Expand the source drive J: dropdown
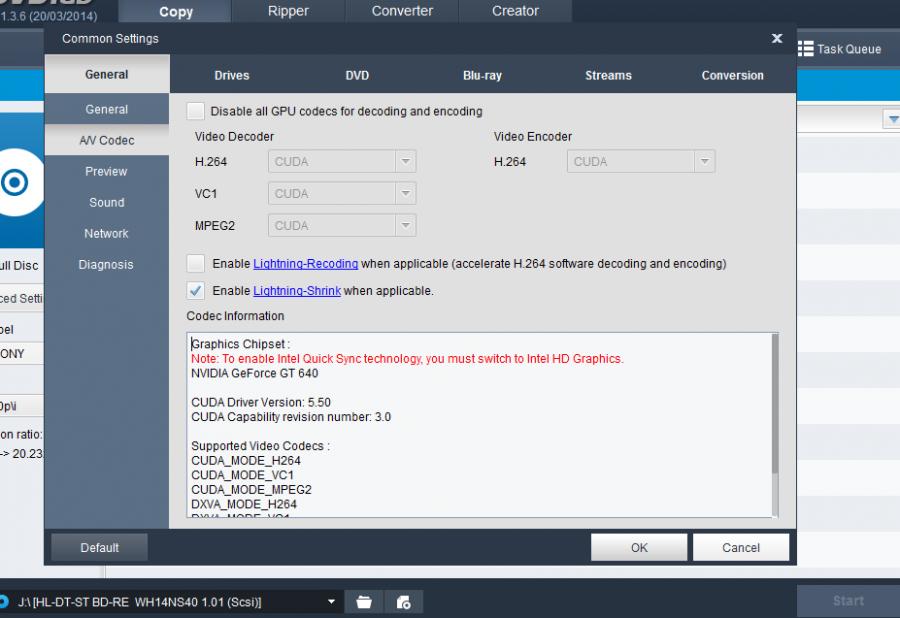Viewport: 900px width, 618px height. pyautogui.click(x=331, y=602)
